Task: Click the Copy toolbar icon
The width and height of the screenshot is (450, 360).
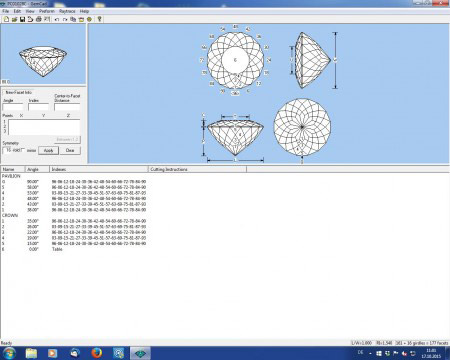Action: click(73, 19)
